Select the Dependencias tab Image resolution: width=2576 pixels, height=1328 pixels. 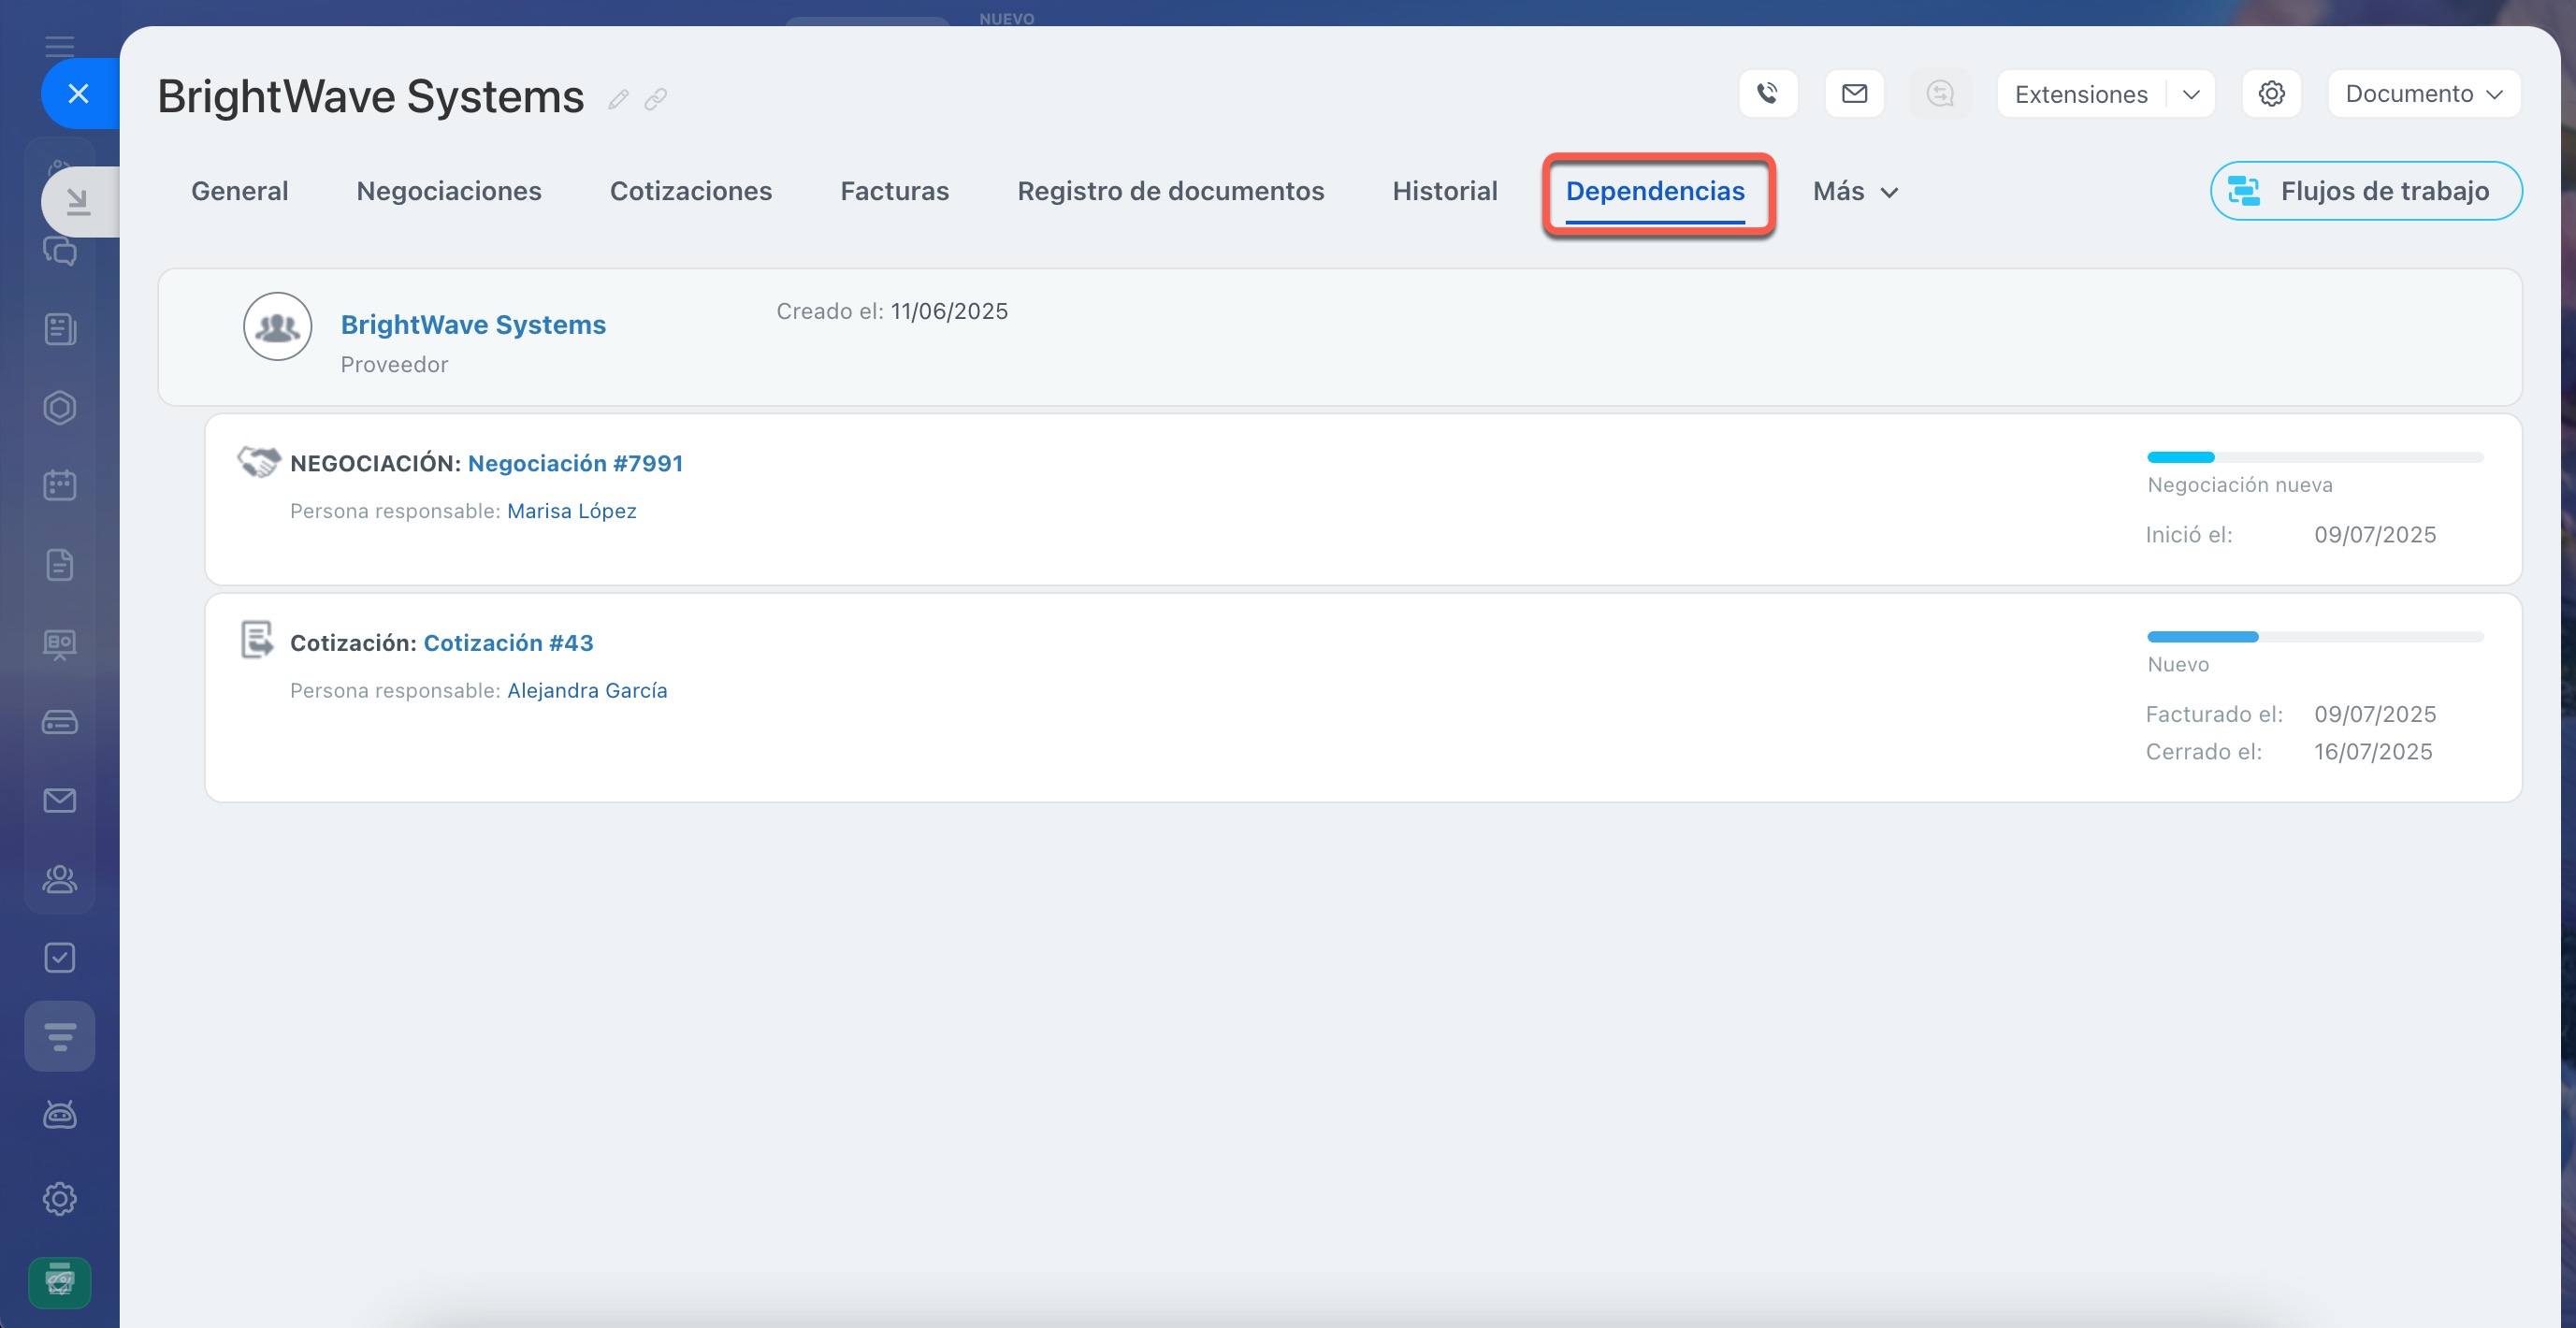[1655, 191]
